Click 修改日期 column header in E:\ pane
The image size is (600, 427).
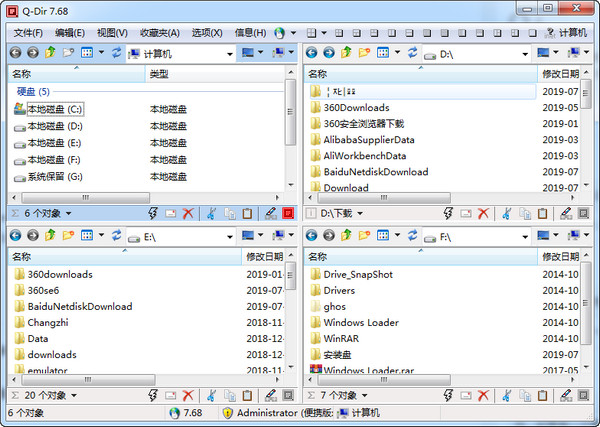263,256
